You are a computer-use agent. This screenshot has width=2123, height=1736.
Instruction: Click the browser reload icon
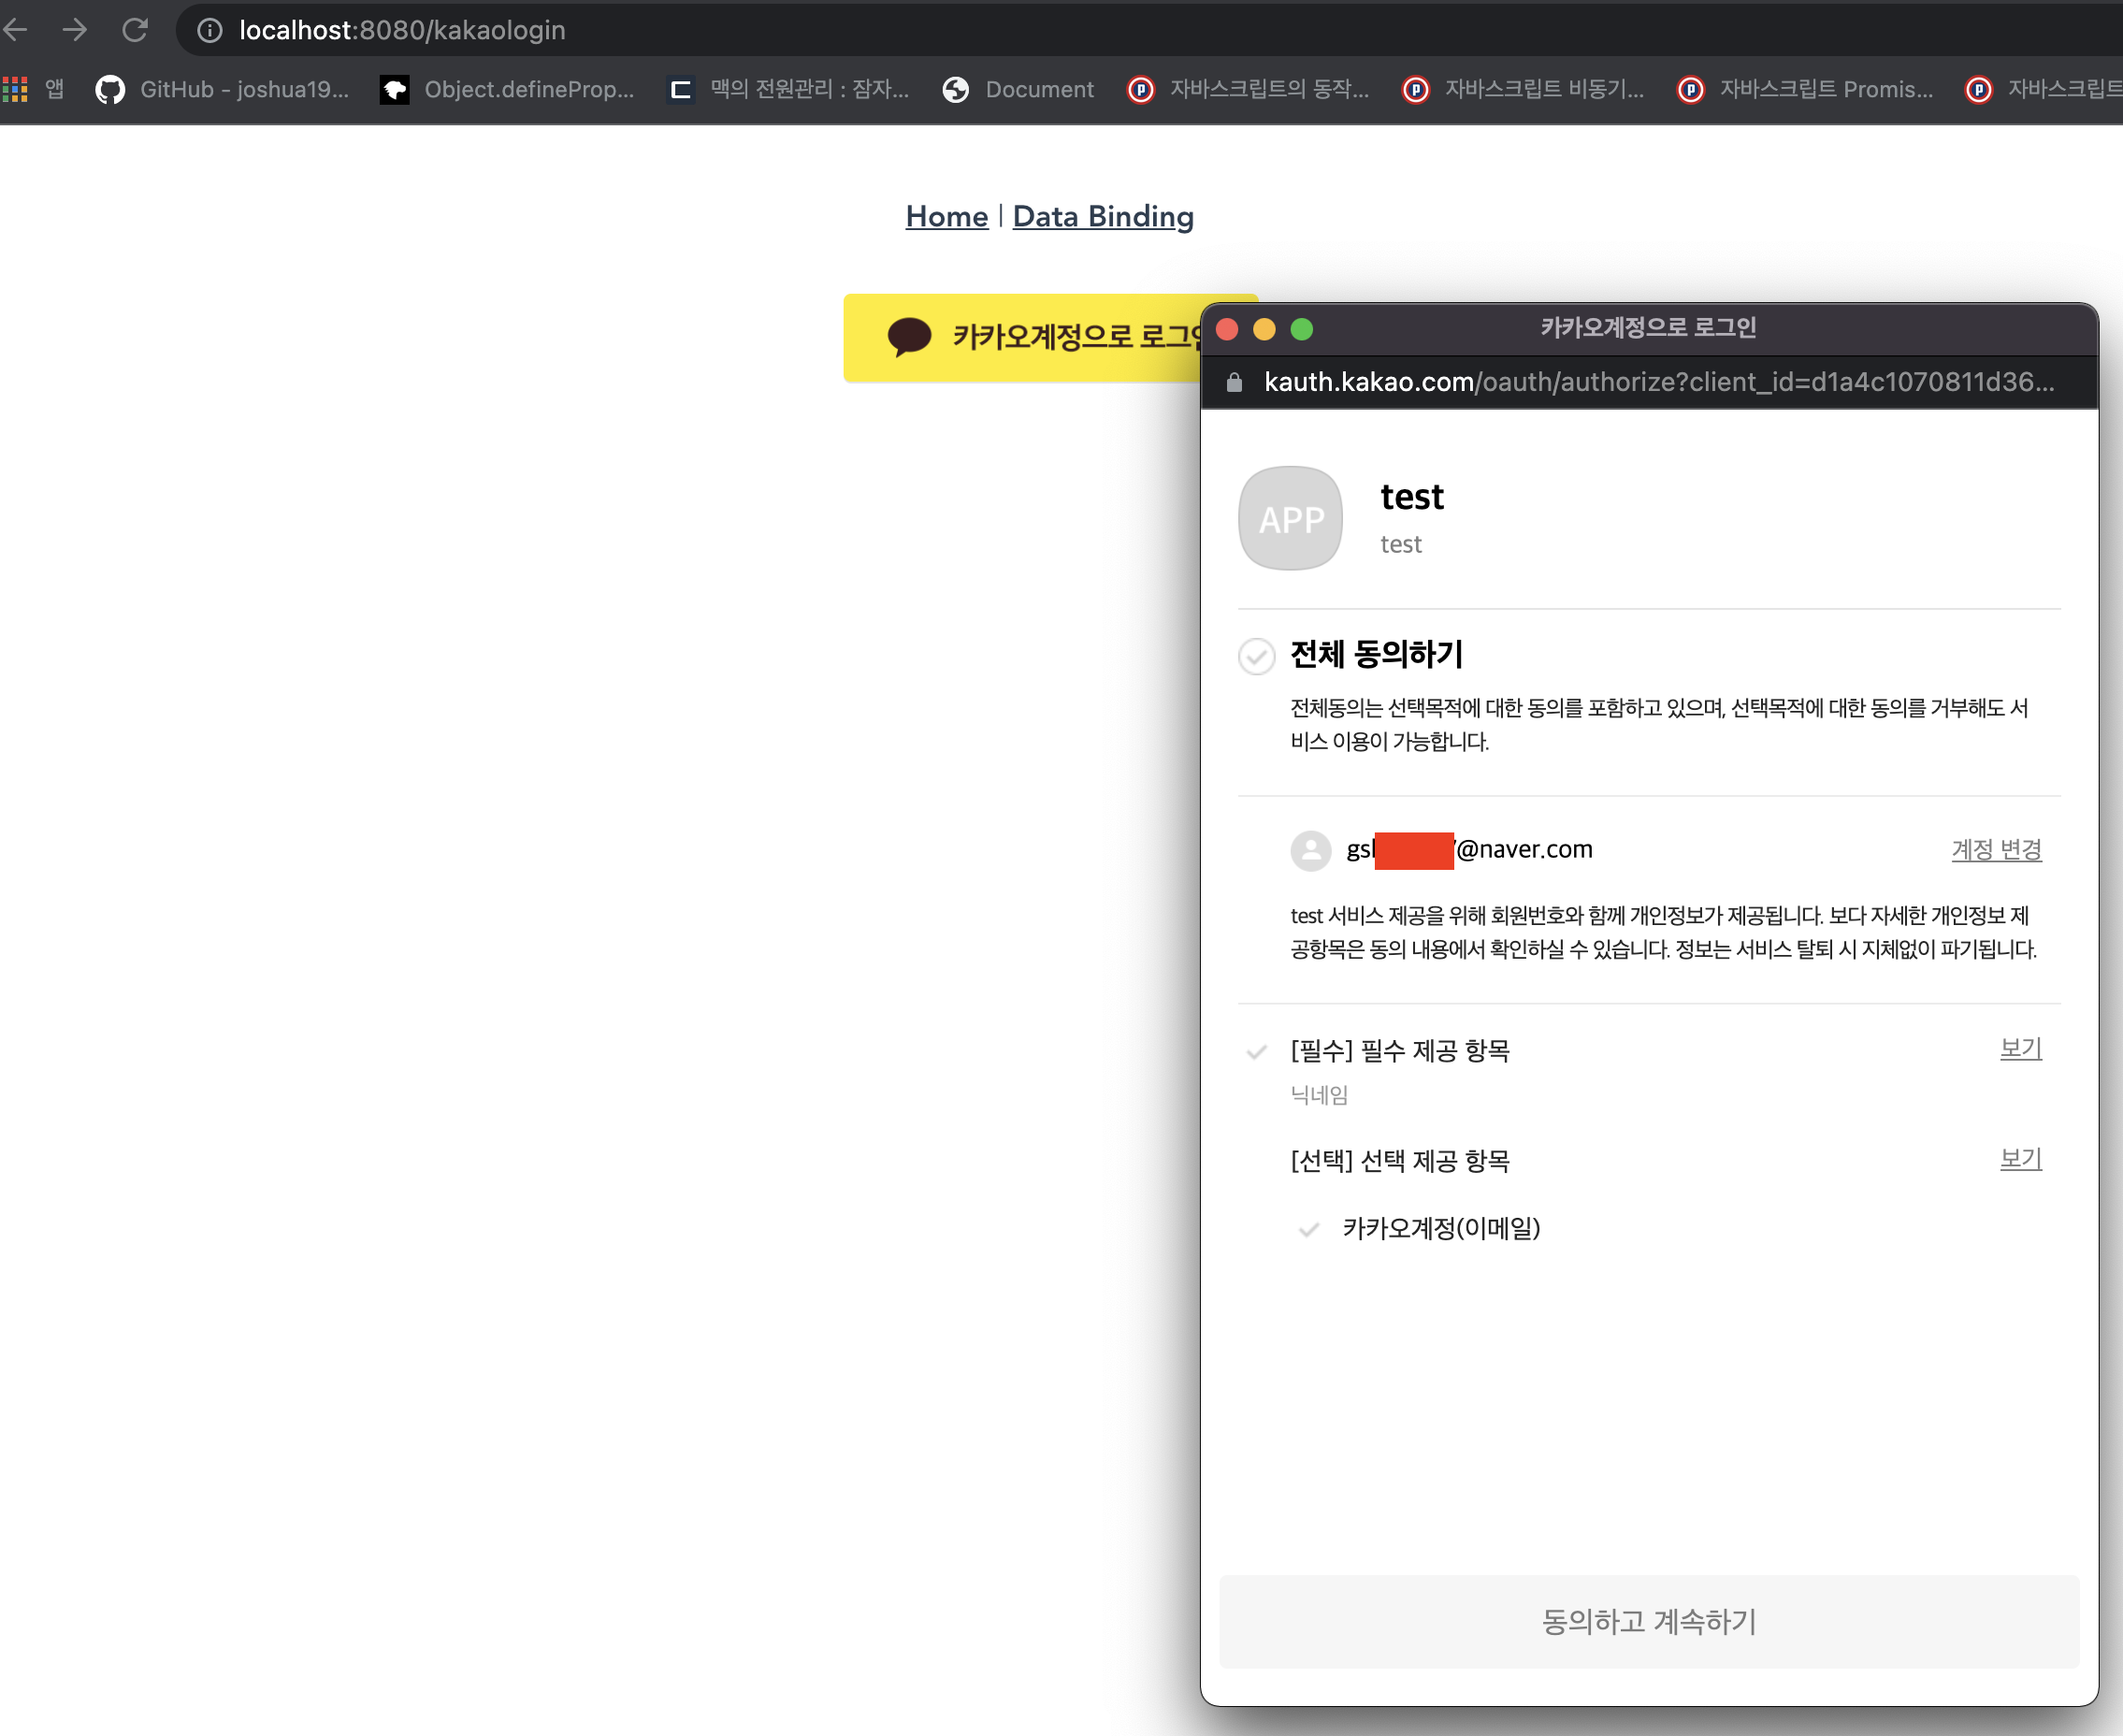pos(135,30)
